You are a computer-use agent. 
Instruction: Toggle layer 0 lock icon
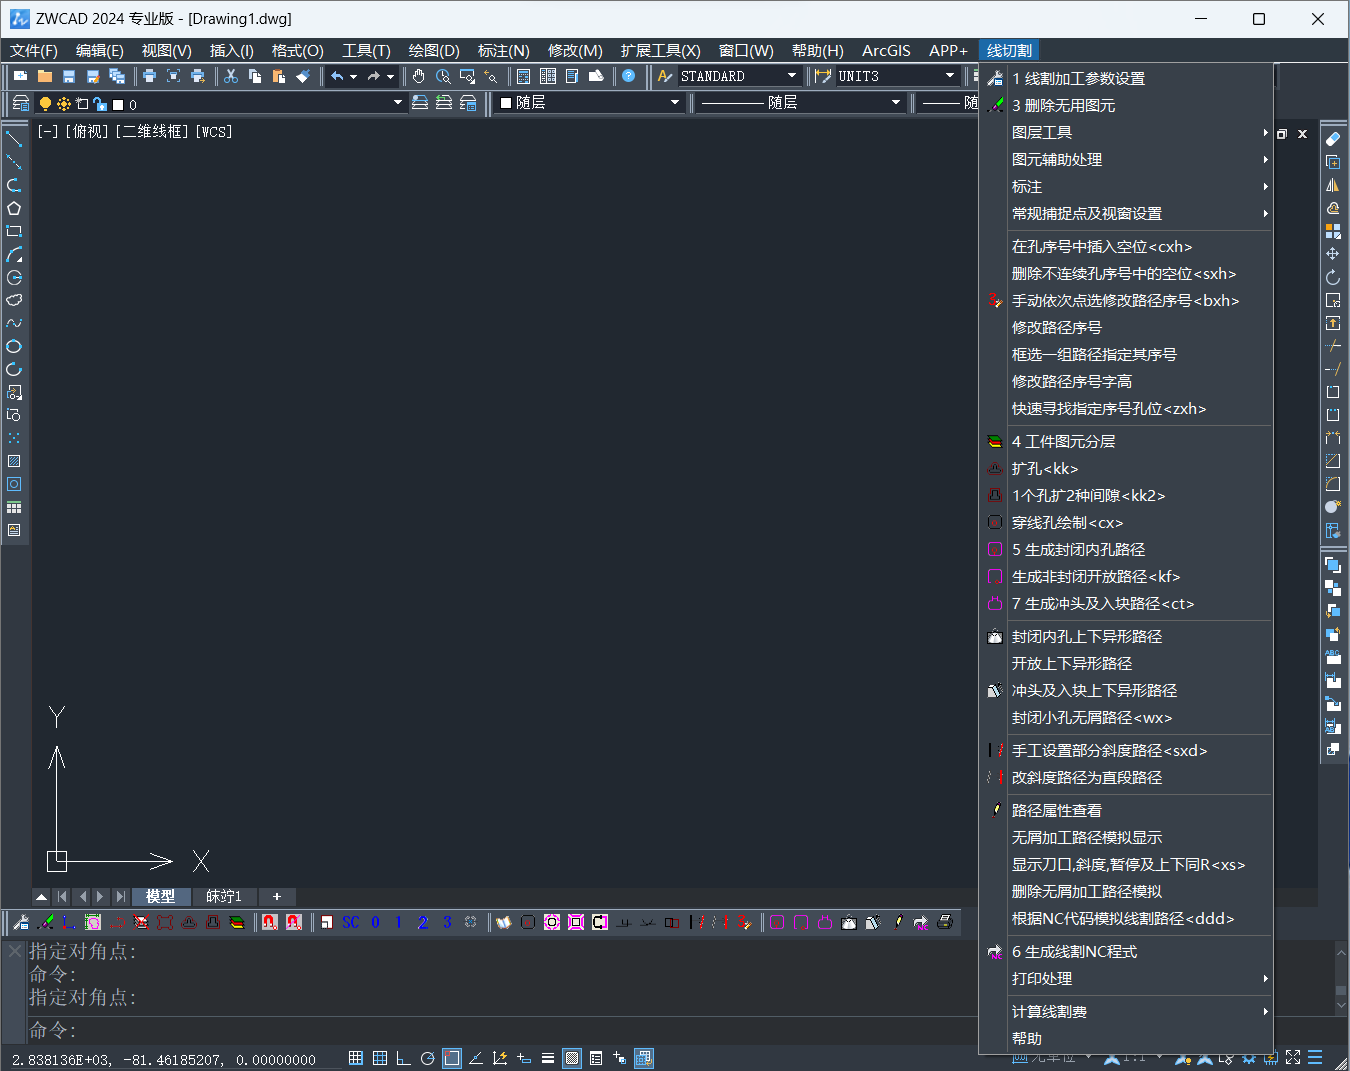(100, 104)
